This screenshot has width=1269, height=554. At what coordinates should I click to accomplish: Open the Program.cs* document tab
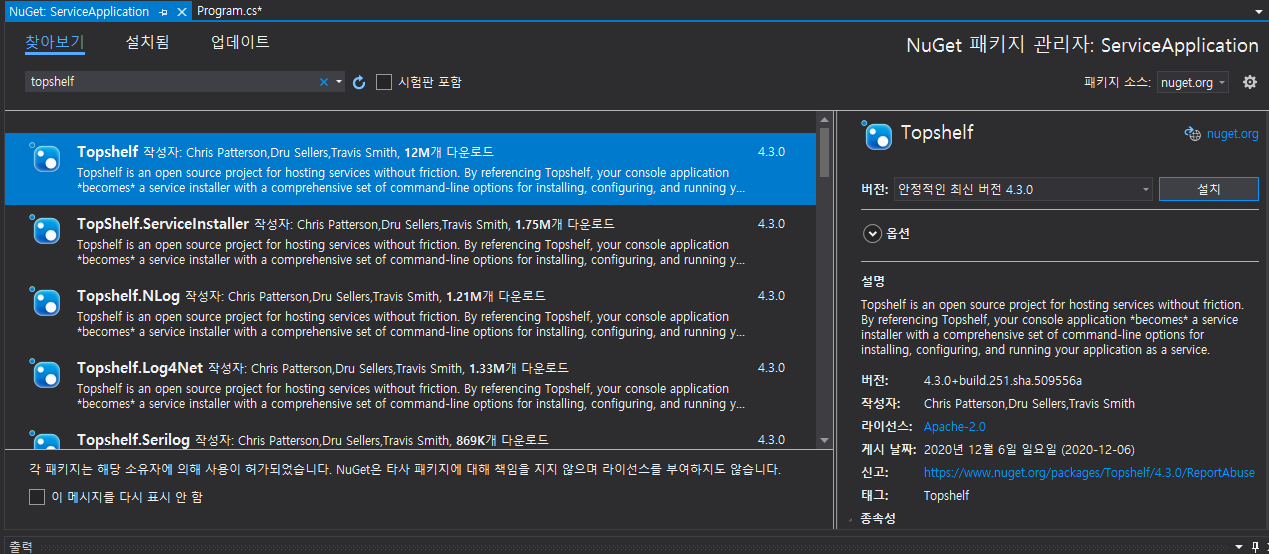(x=230, y=11)
